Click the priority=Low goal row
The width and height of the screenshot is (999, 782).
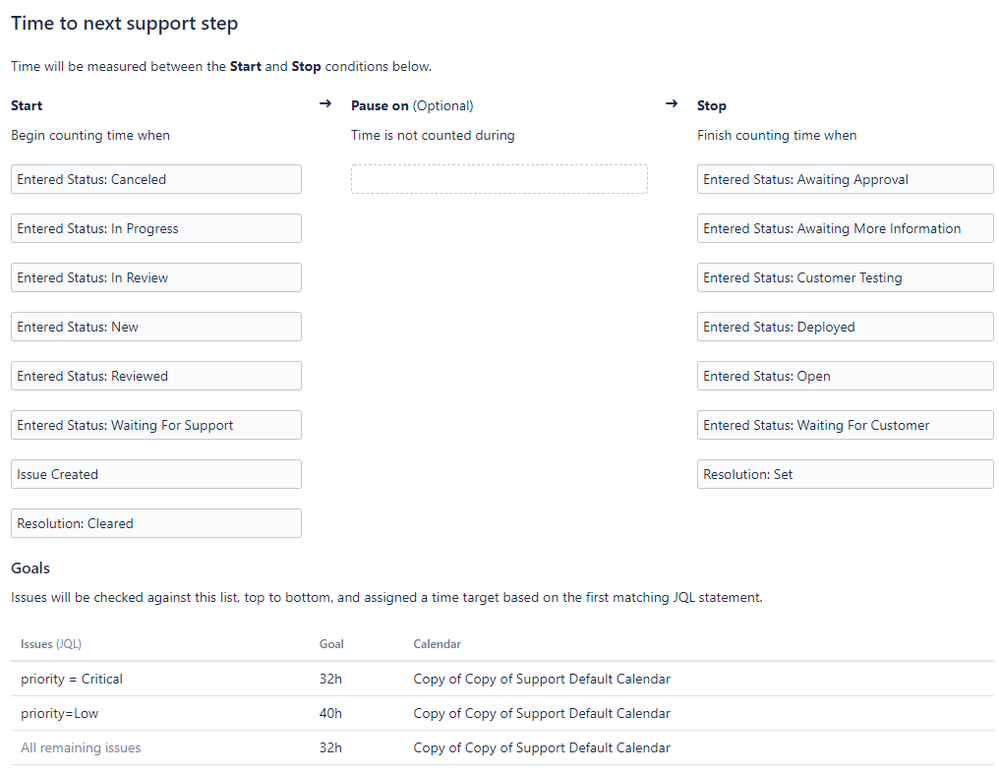tap(502, 713)
